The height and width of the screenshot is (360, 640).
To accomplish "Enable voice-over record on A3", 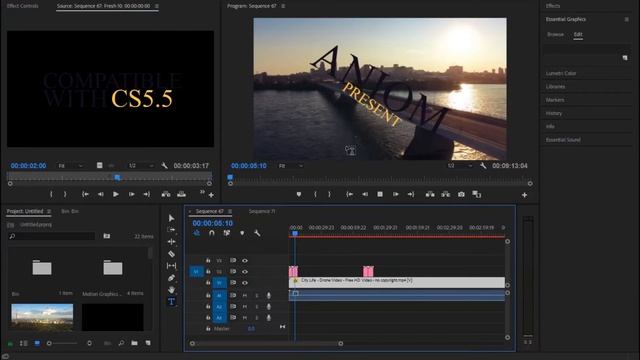I will click(x=269, y=318).
